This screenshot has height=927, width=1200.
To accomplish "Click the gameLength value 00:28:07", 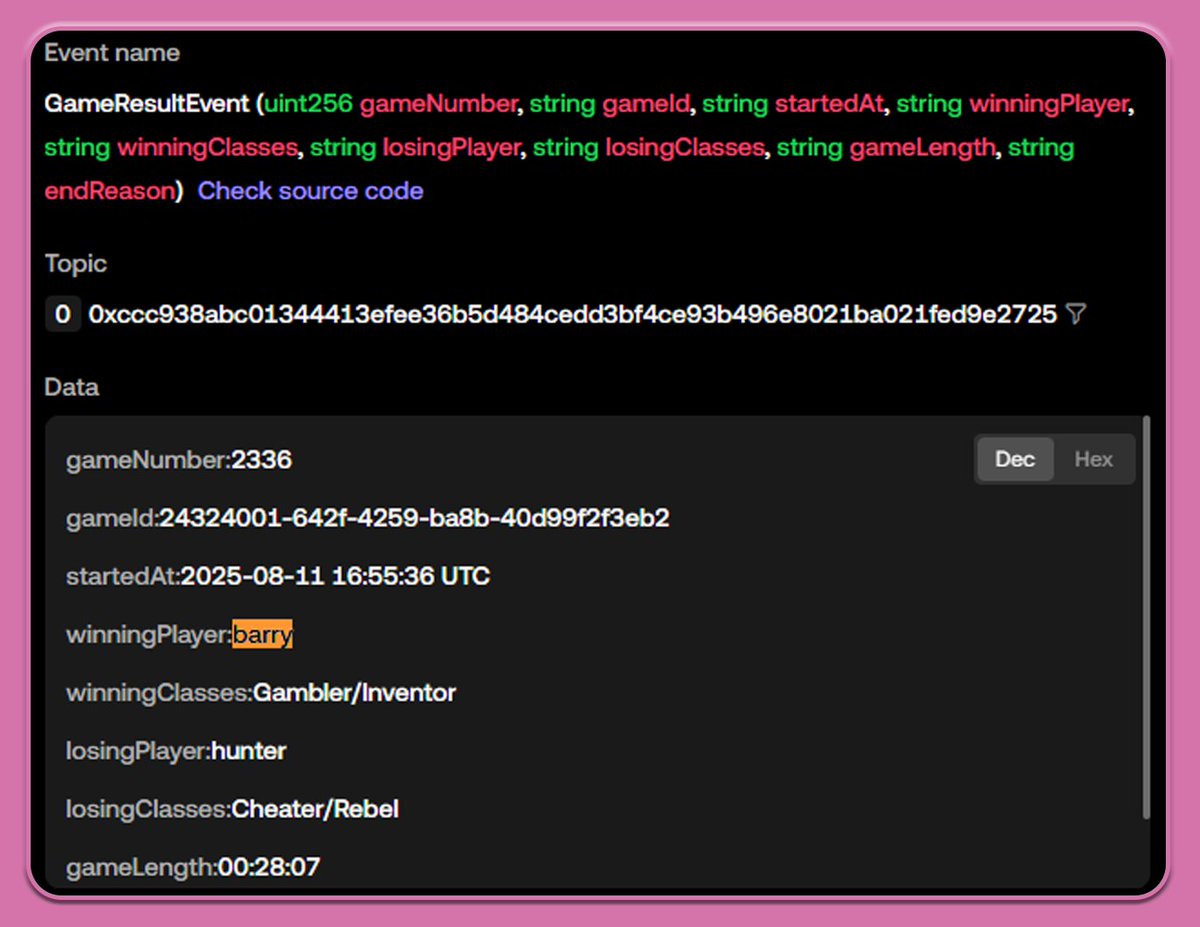I will pyautogui.click(x=268, y=866).
